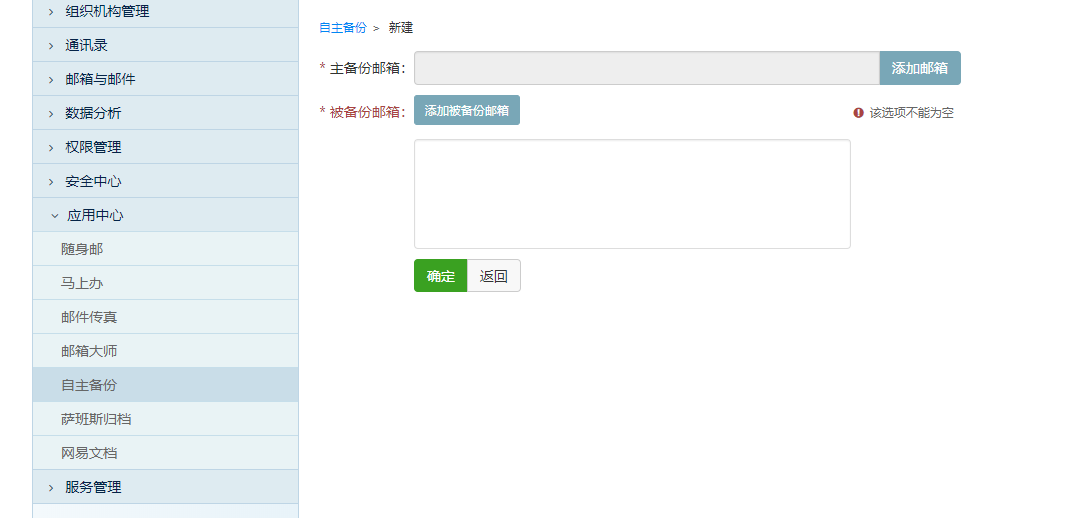Expand the 数据分析 sidebar section
The width and height of the screenshot is (1092, 518).
tap(93, 113)
